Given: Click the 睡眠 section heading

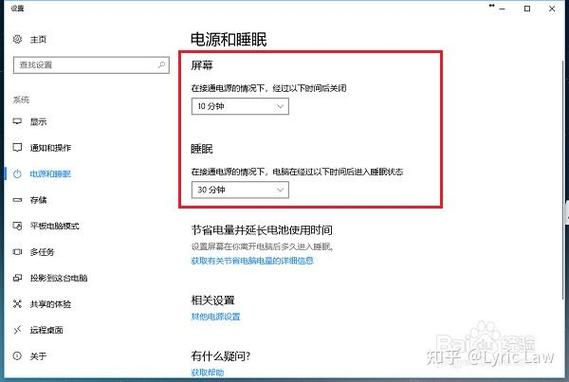Looking at the screenshot, I should pos(202,149).
